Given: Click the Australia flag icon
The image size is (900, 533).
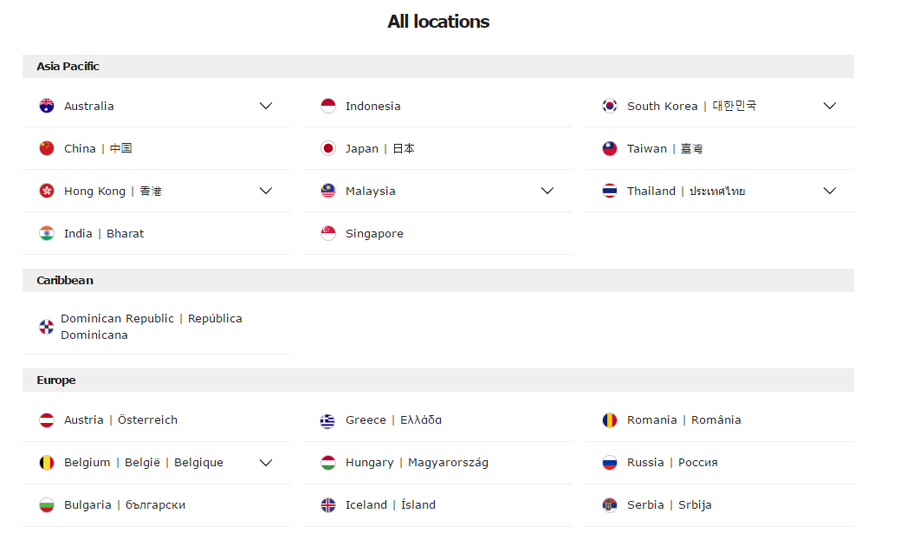Looking at the screenshot, I should pyautogui.click(x=47, y=106).
